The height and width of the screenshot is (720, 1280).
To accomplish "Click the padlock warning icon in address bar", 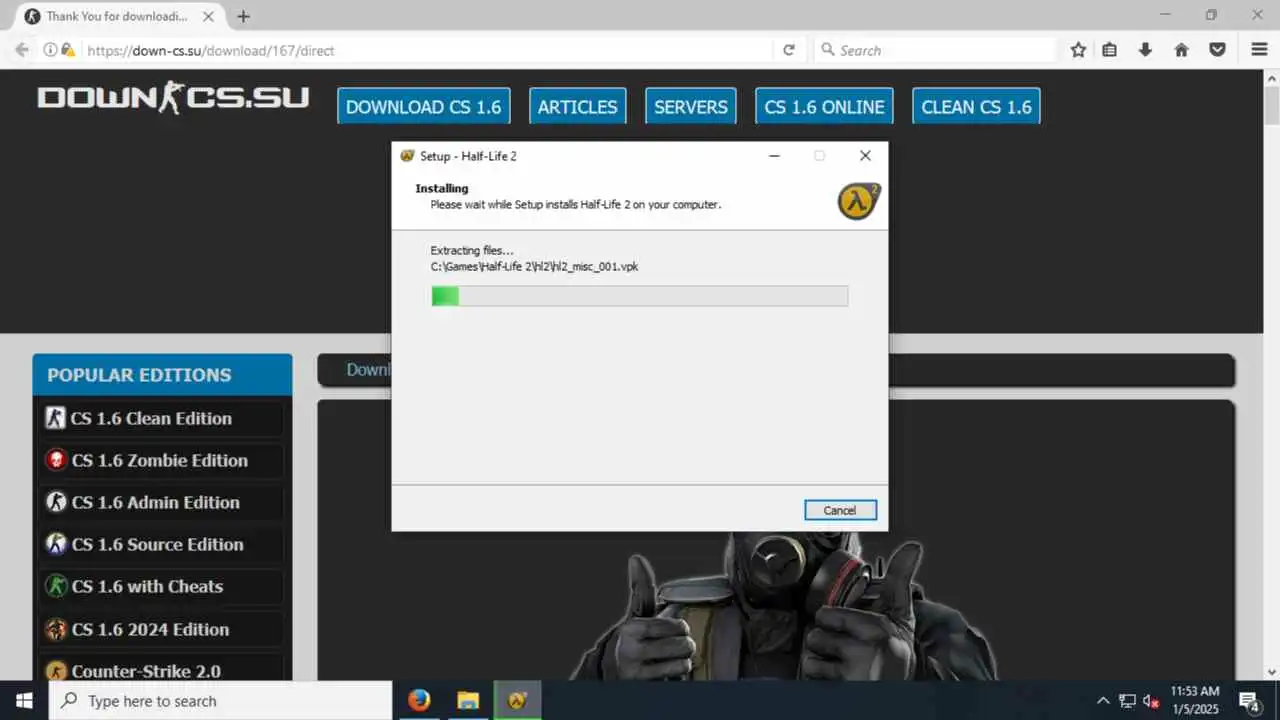I will [x=67, y=50].
